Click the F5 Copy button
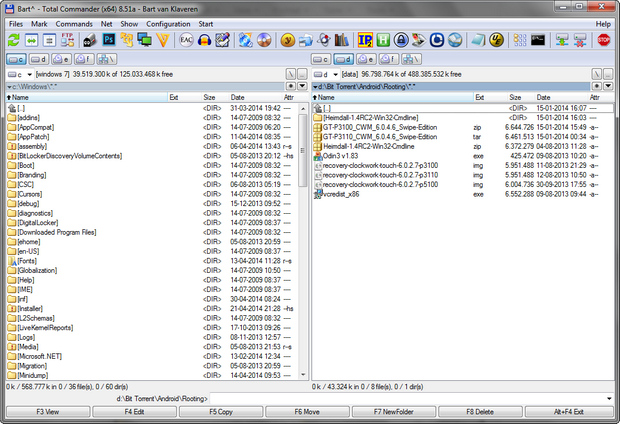This screenshot has width=620, height=424. (221, 412)
